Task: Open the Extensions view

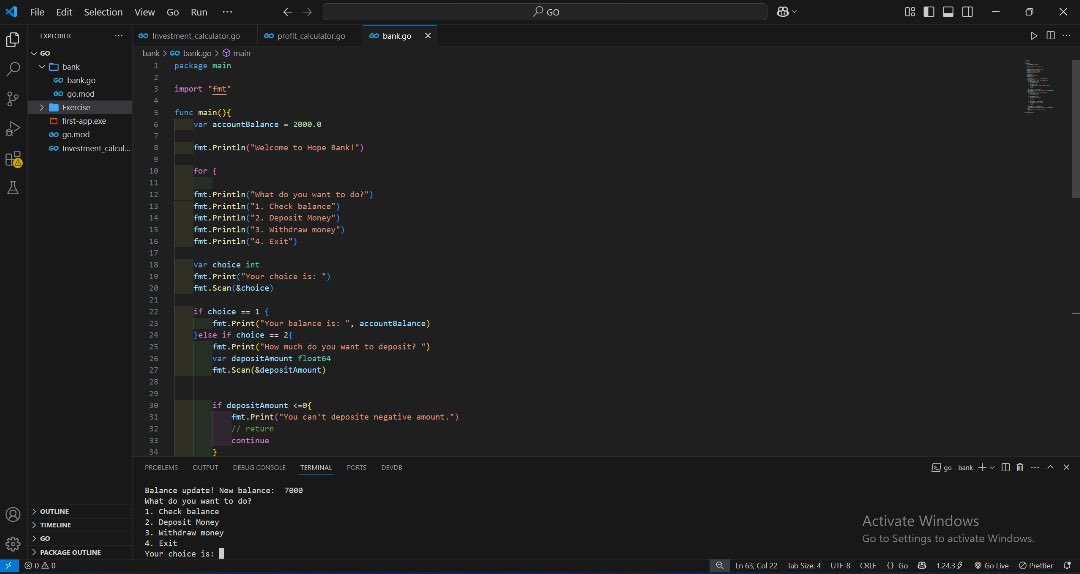Action: pos(12,159)
